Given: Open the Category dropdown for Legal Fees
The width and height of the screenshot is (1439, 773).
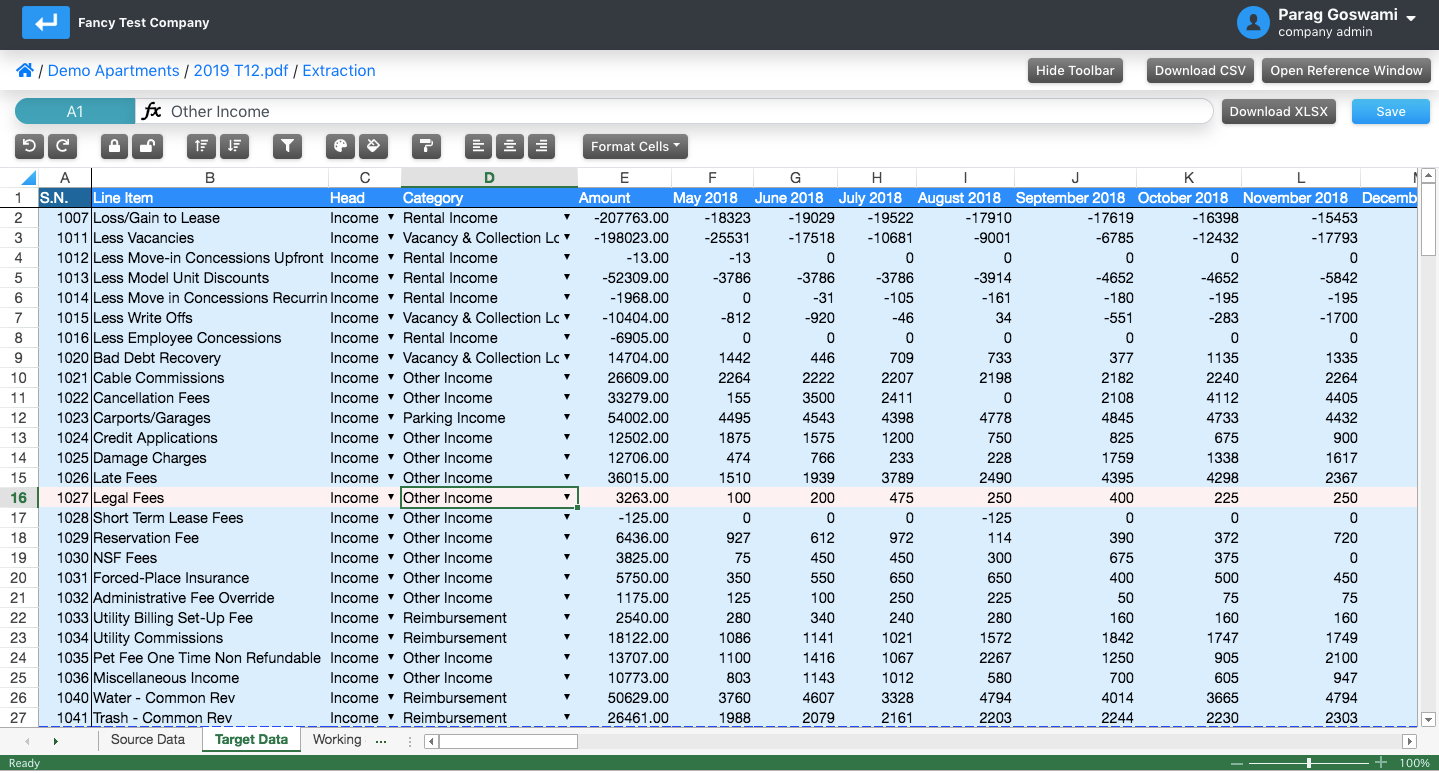Looking at the screenshot, I should click(566, 497).
